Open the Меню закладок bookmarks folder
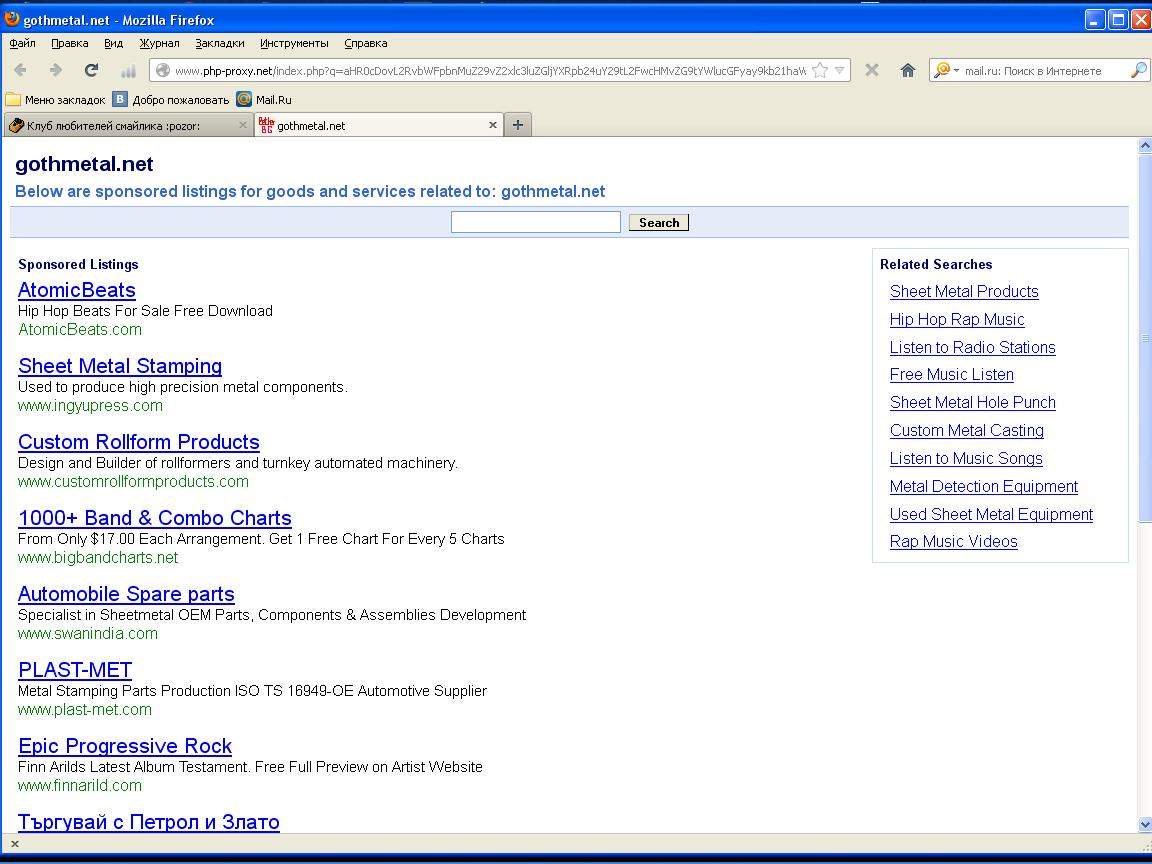1152x864 pixels. click(55, 100)
